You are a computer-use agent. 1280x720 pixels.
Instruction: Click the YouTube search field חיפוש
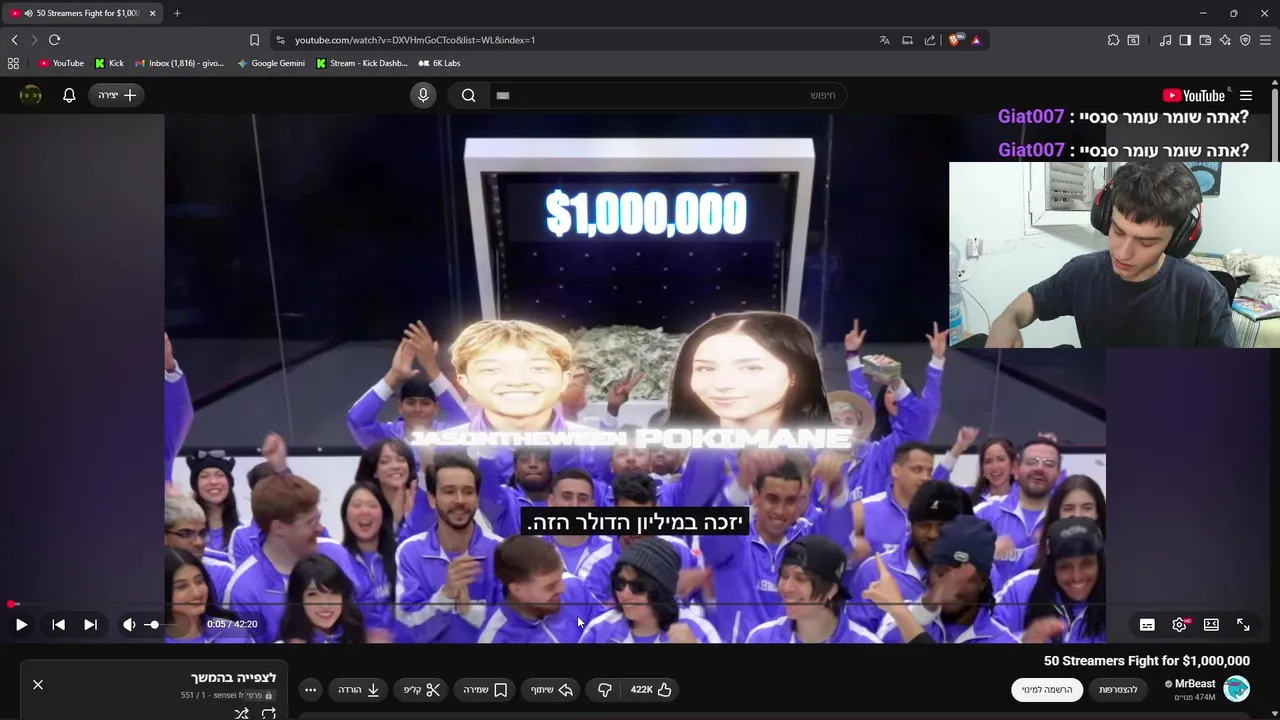(668, 95)
